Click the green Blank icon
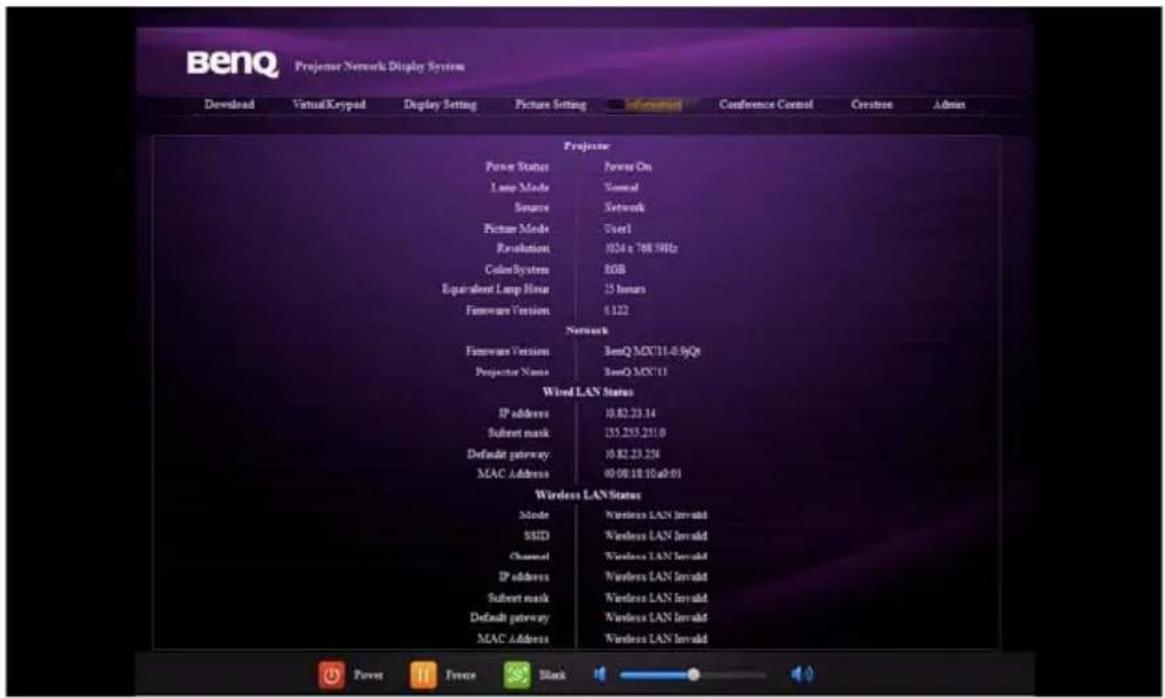This screenshot has height=698, width=1165. pos(517,675)
